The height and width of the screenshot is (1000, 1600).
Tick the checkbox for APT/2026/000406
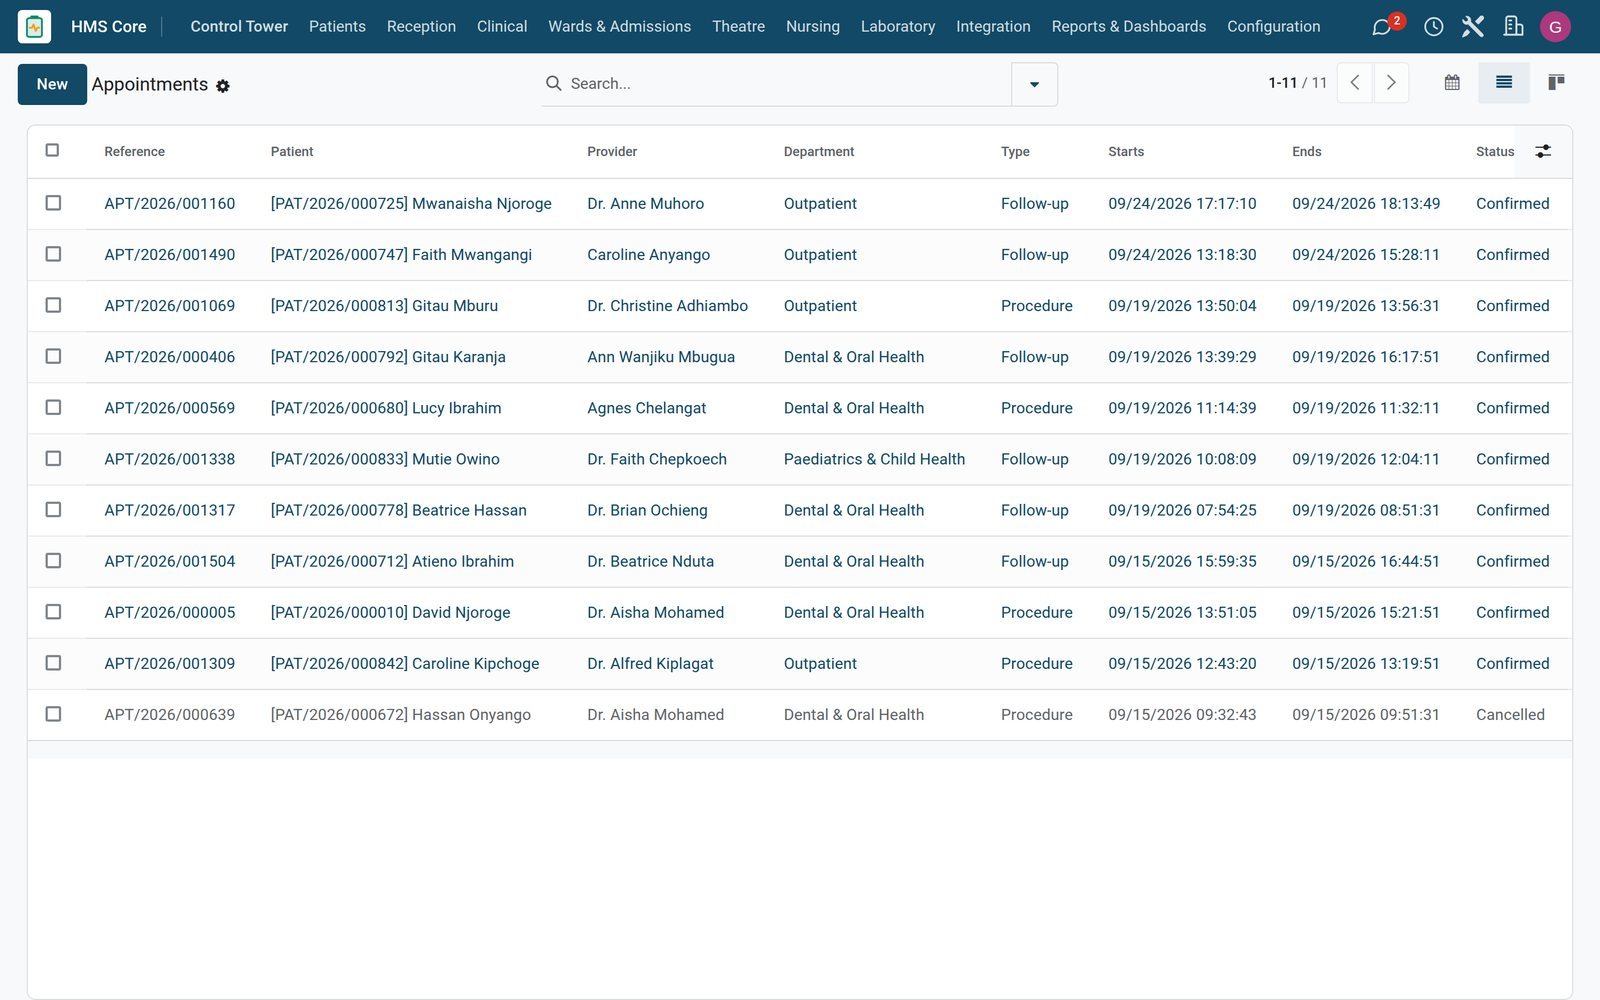(53, 356)
